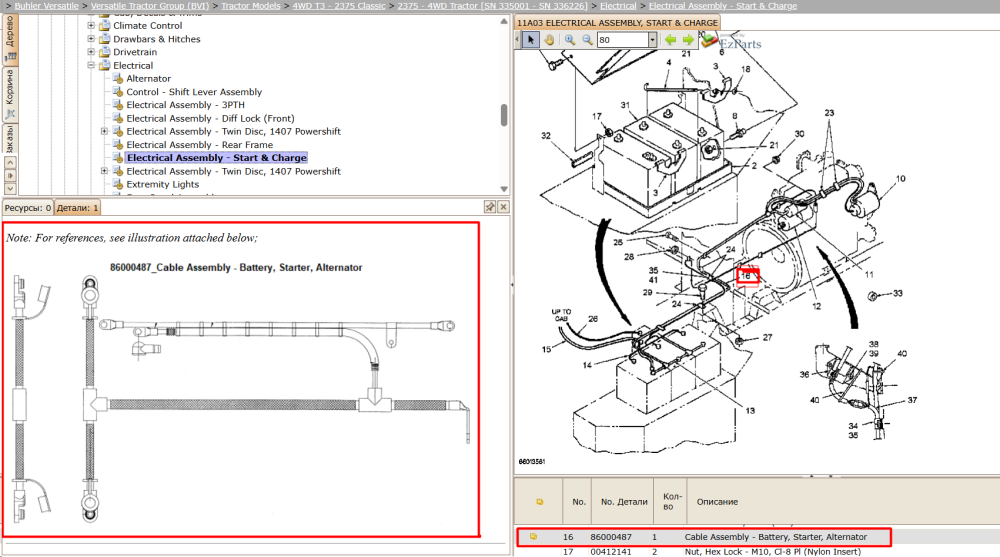Viewport: 1000px width, 557px height.
Task: Click the No. Детали column header
Action: [x=624, y=501]
